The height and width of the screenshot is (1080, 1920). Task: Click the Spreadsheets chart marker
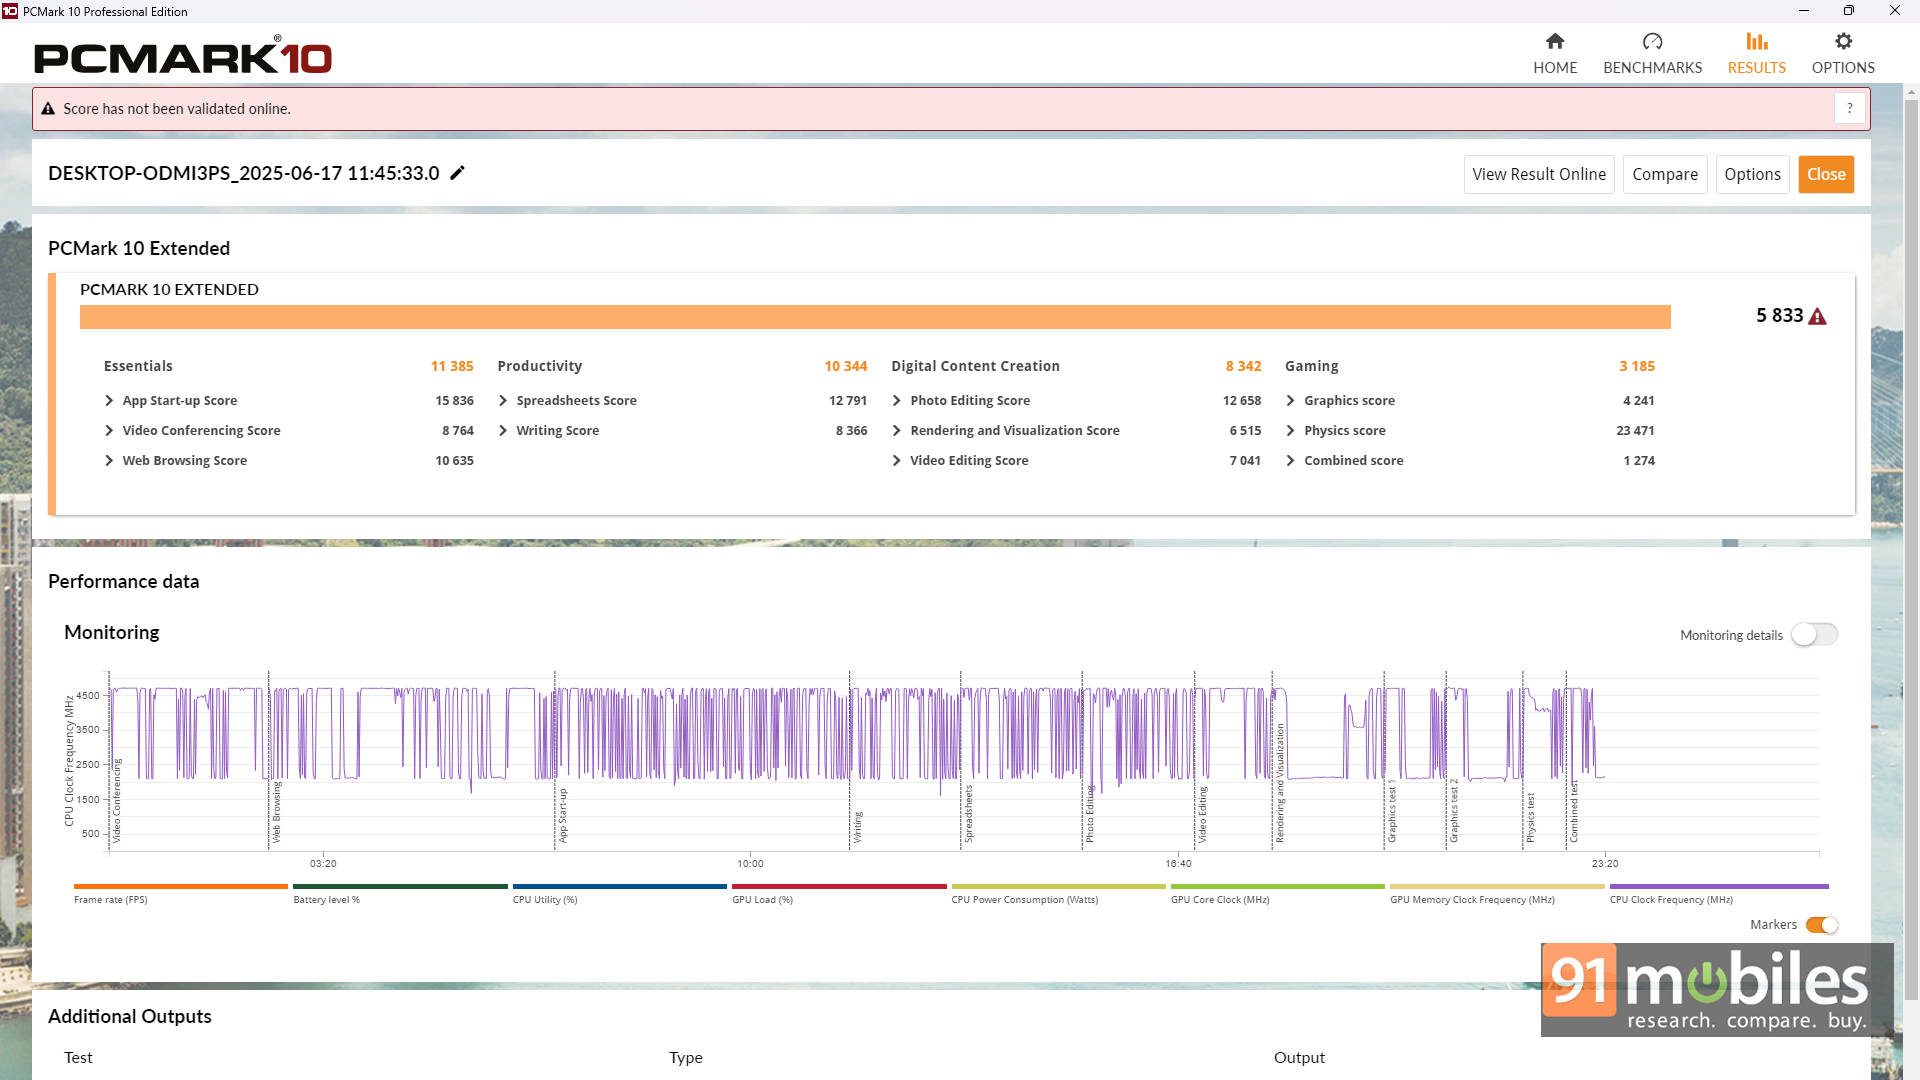coord(968,814)
